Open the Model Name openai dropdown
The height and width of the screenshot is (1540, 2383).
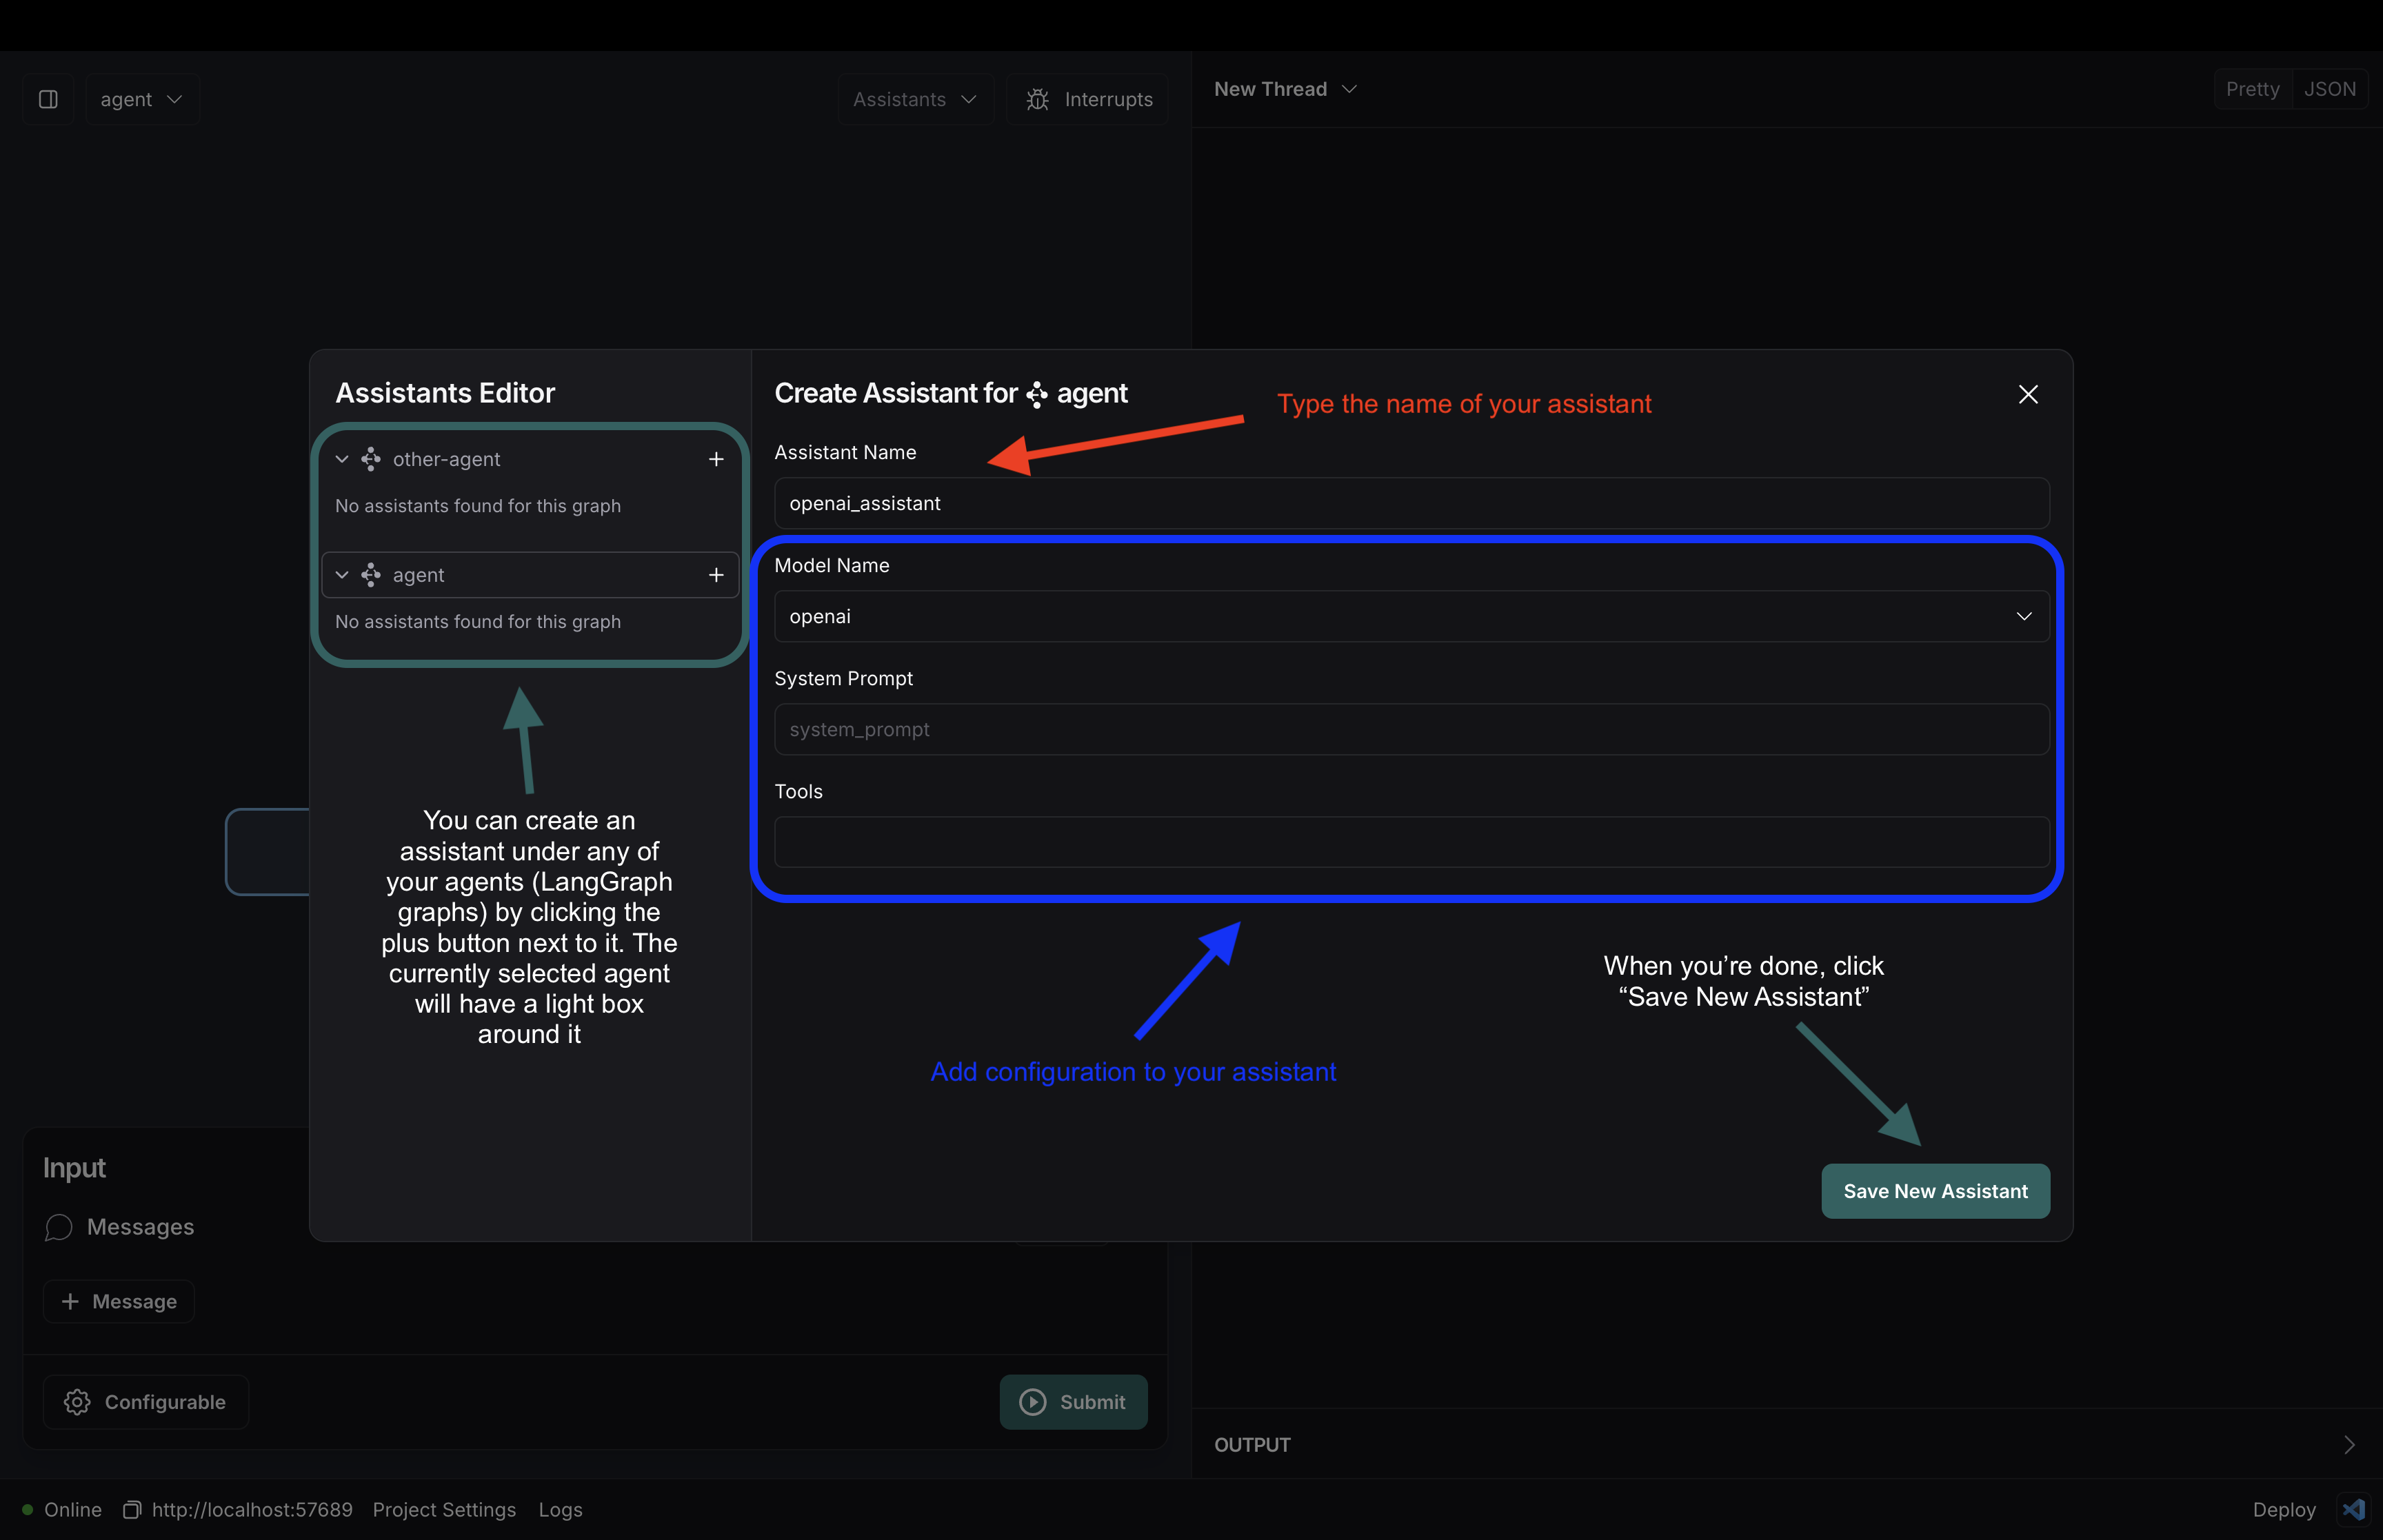coord(1411,616)
